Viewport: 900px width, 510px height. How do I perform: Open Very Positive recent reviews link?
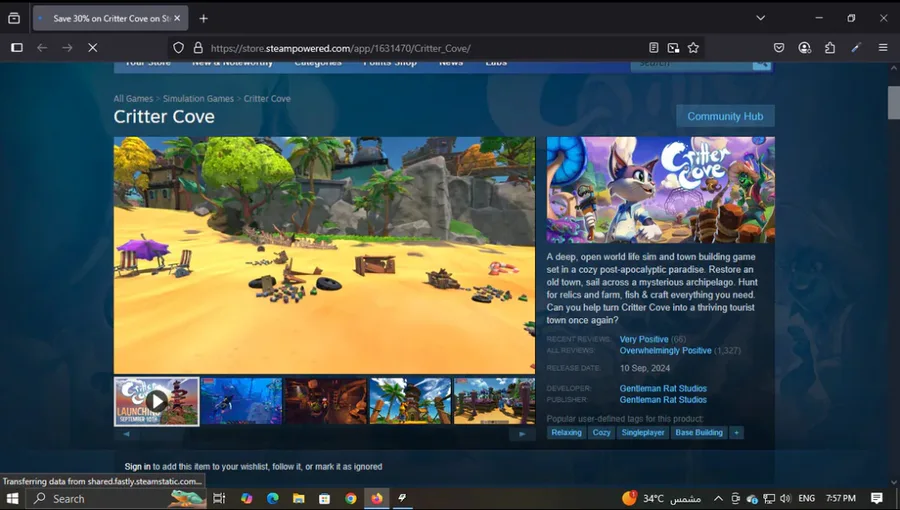(643, 339)
